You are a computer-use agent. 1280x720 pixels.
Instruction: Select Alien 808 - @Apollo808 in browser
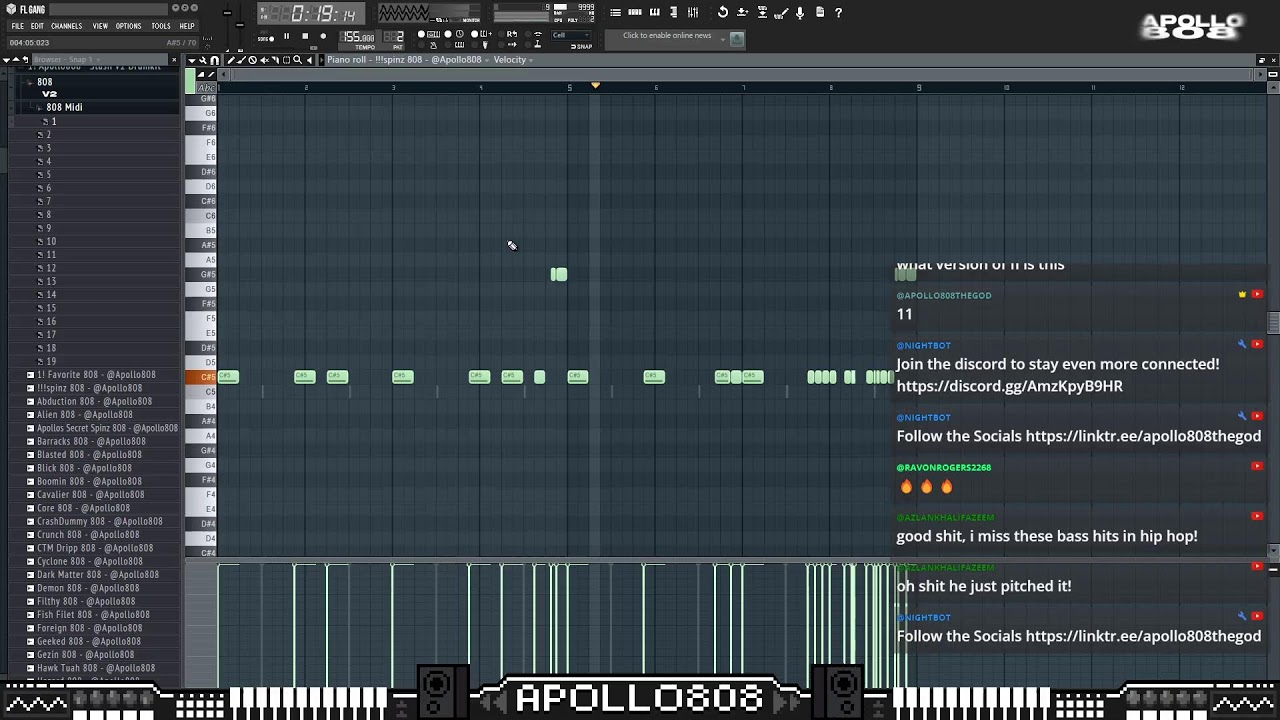tap(85, 414)
